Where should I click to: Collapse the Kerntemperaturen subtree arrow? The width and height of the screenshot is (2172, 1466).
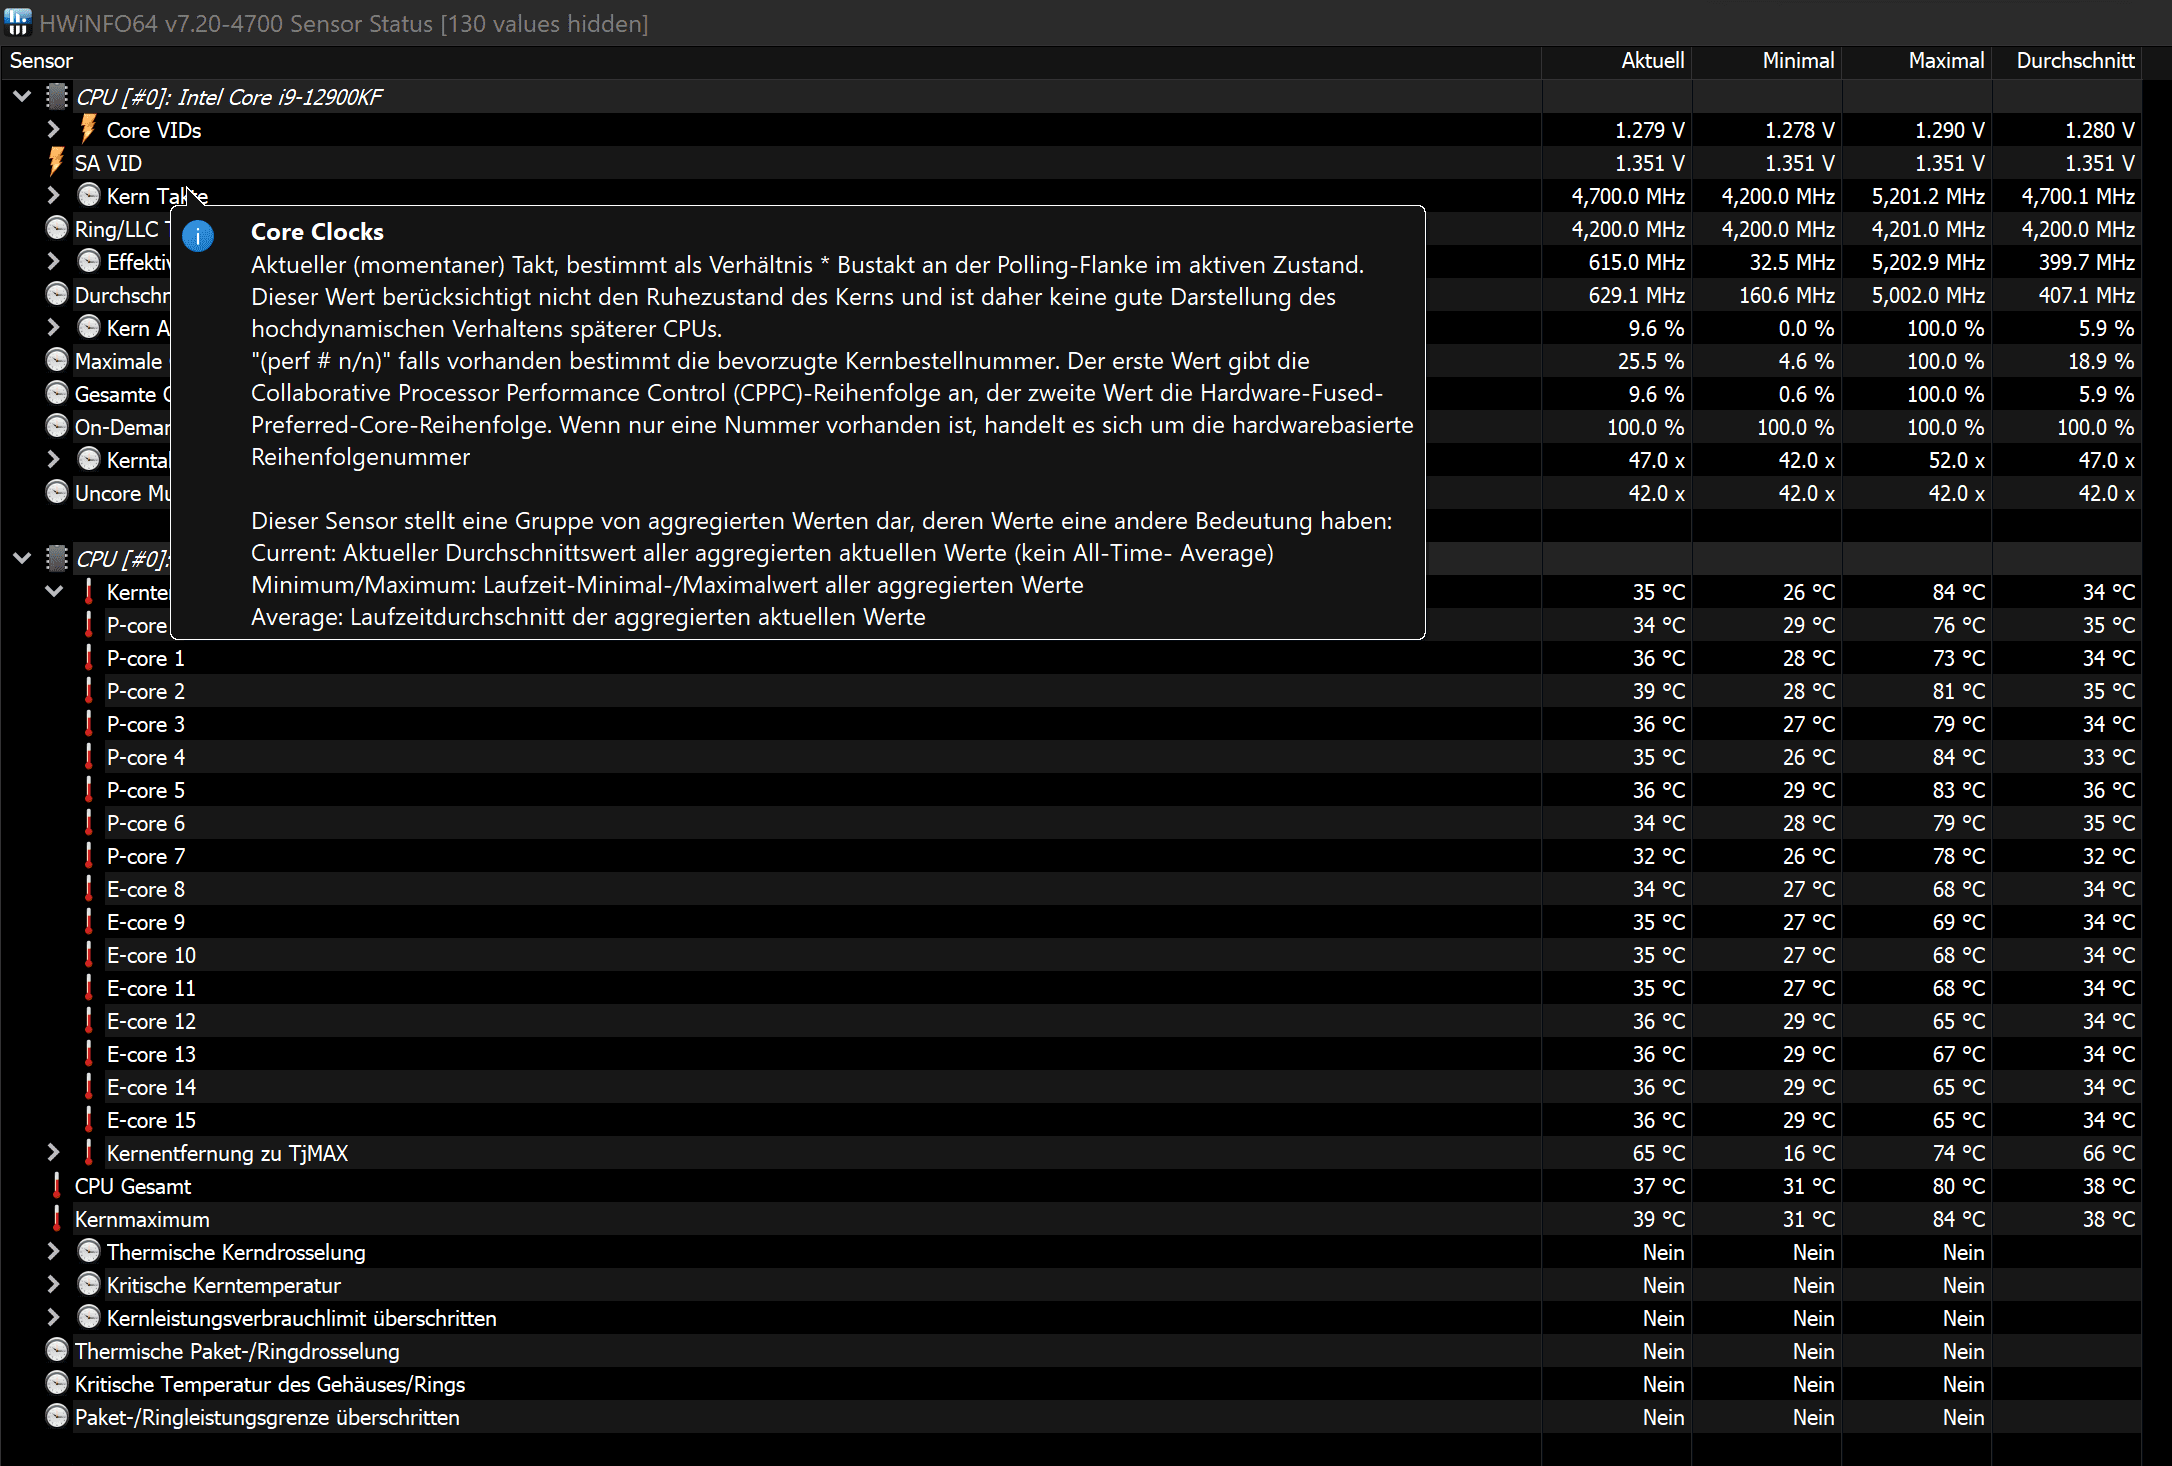click(54, 591)
